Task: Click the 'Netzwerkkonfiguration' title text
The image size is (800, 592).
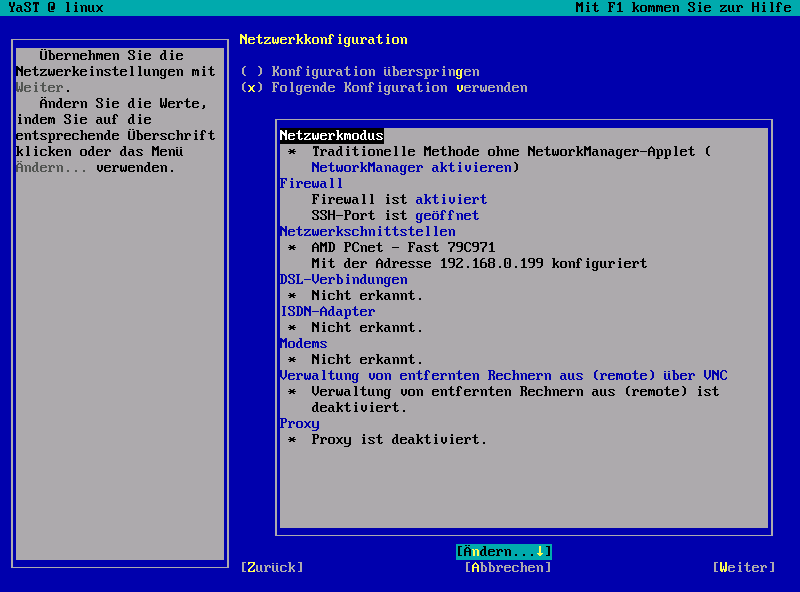Action: point(323,39)
